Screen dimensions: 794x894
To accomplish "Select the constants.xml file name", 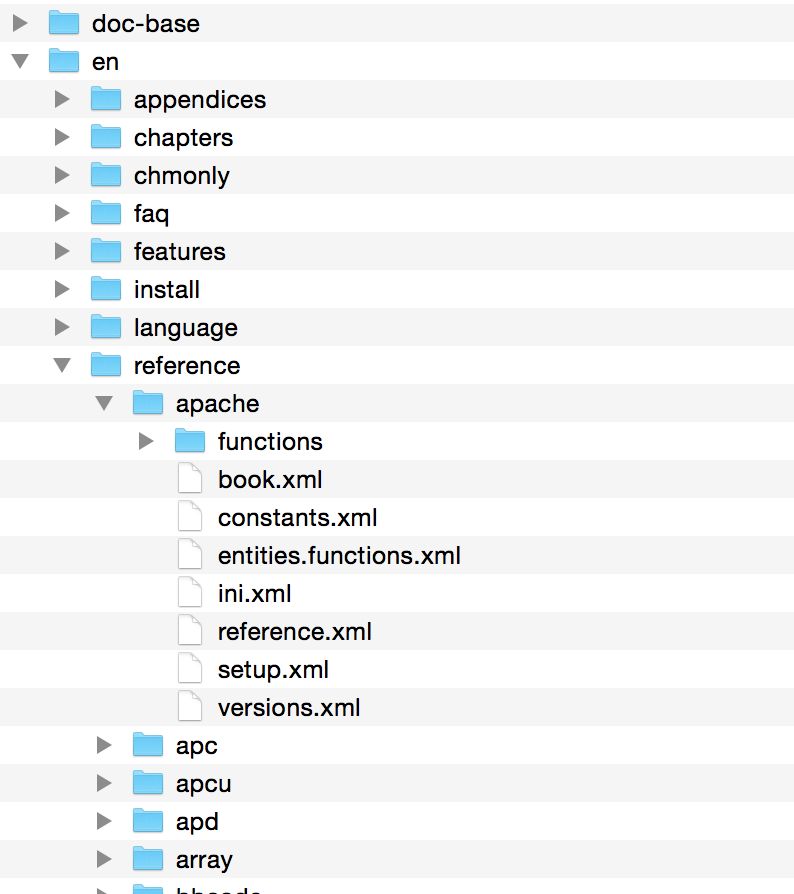I will pyautogui.click(x=298, y=518).
